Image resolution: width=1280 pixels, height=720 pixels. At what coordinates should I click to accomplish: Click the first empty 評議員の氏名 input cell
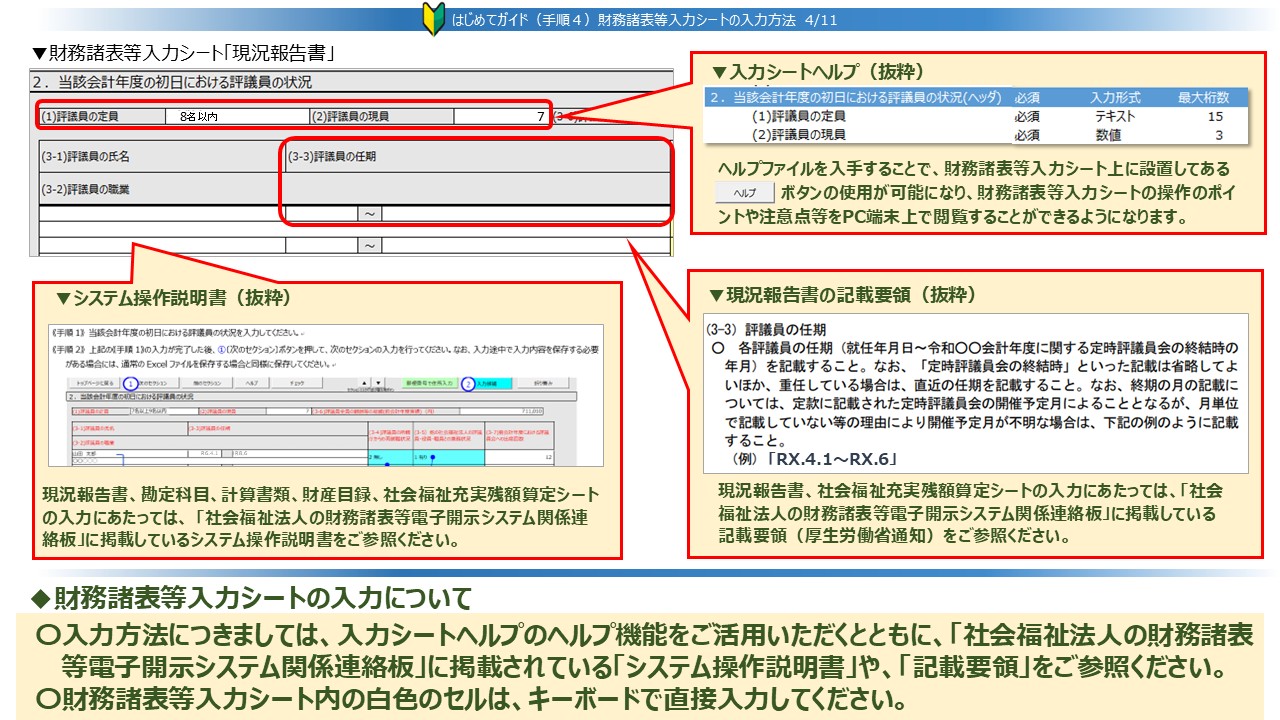click(161, 213)
